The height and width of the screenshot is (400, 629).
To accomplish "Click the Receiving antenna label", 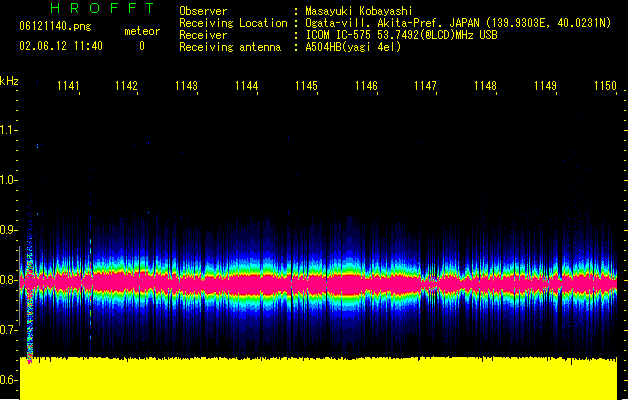I will tap(230, 47).
